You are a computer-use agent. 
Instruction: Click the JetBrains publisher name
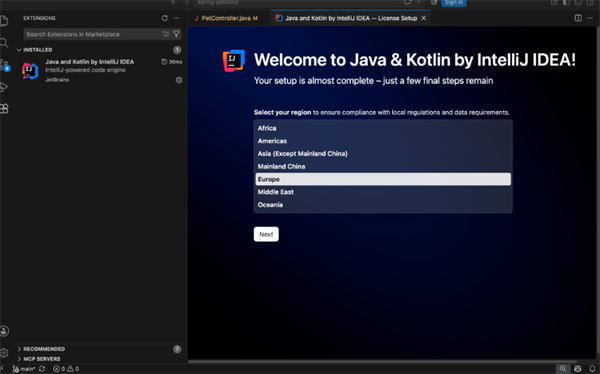(57, 80)
